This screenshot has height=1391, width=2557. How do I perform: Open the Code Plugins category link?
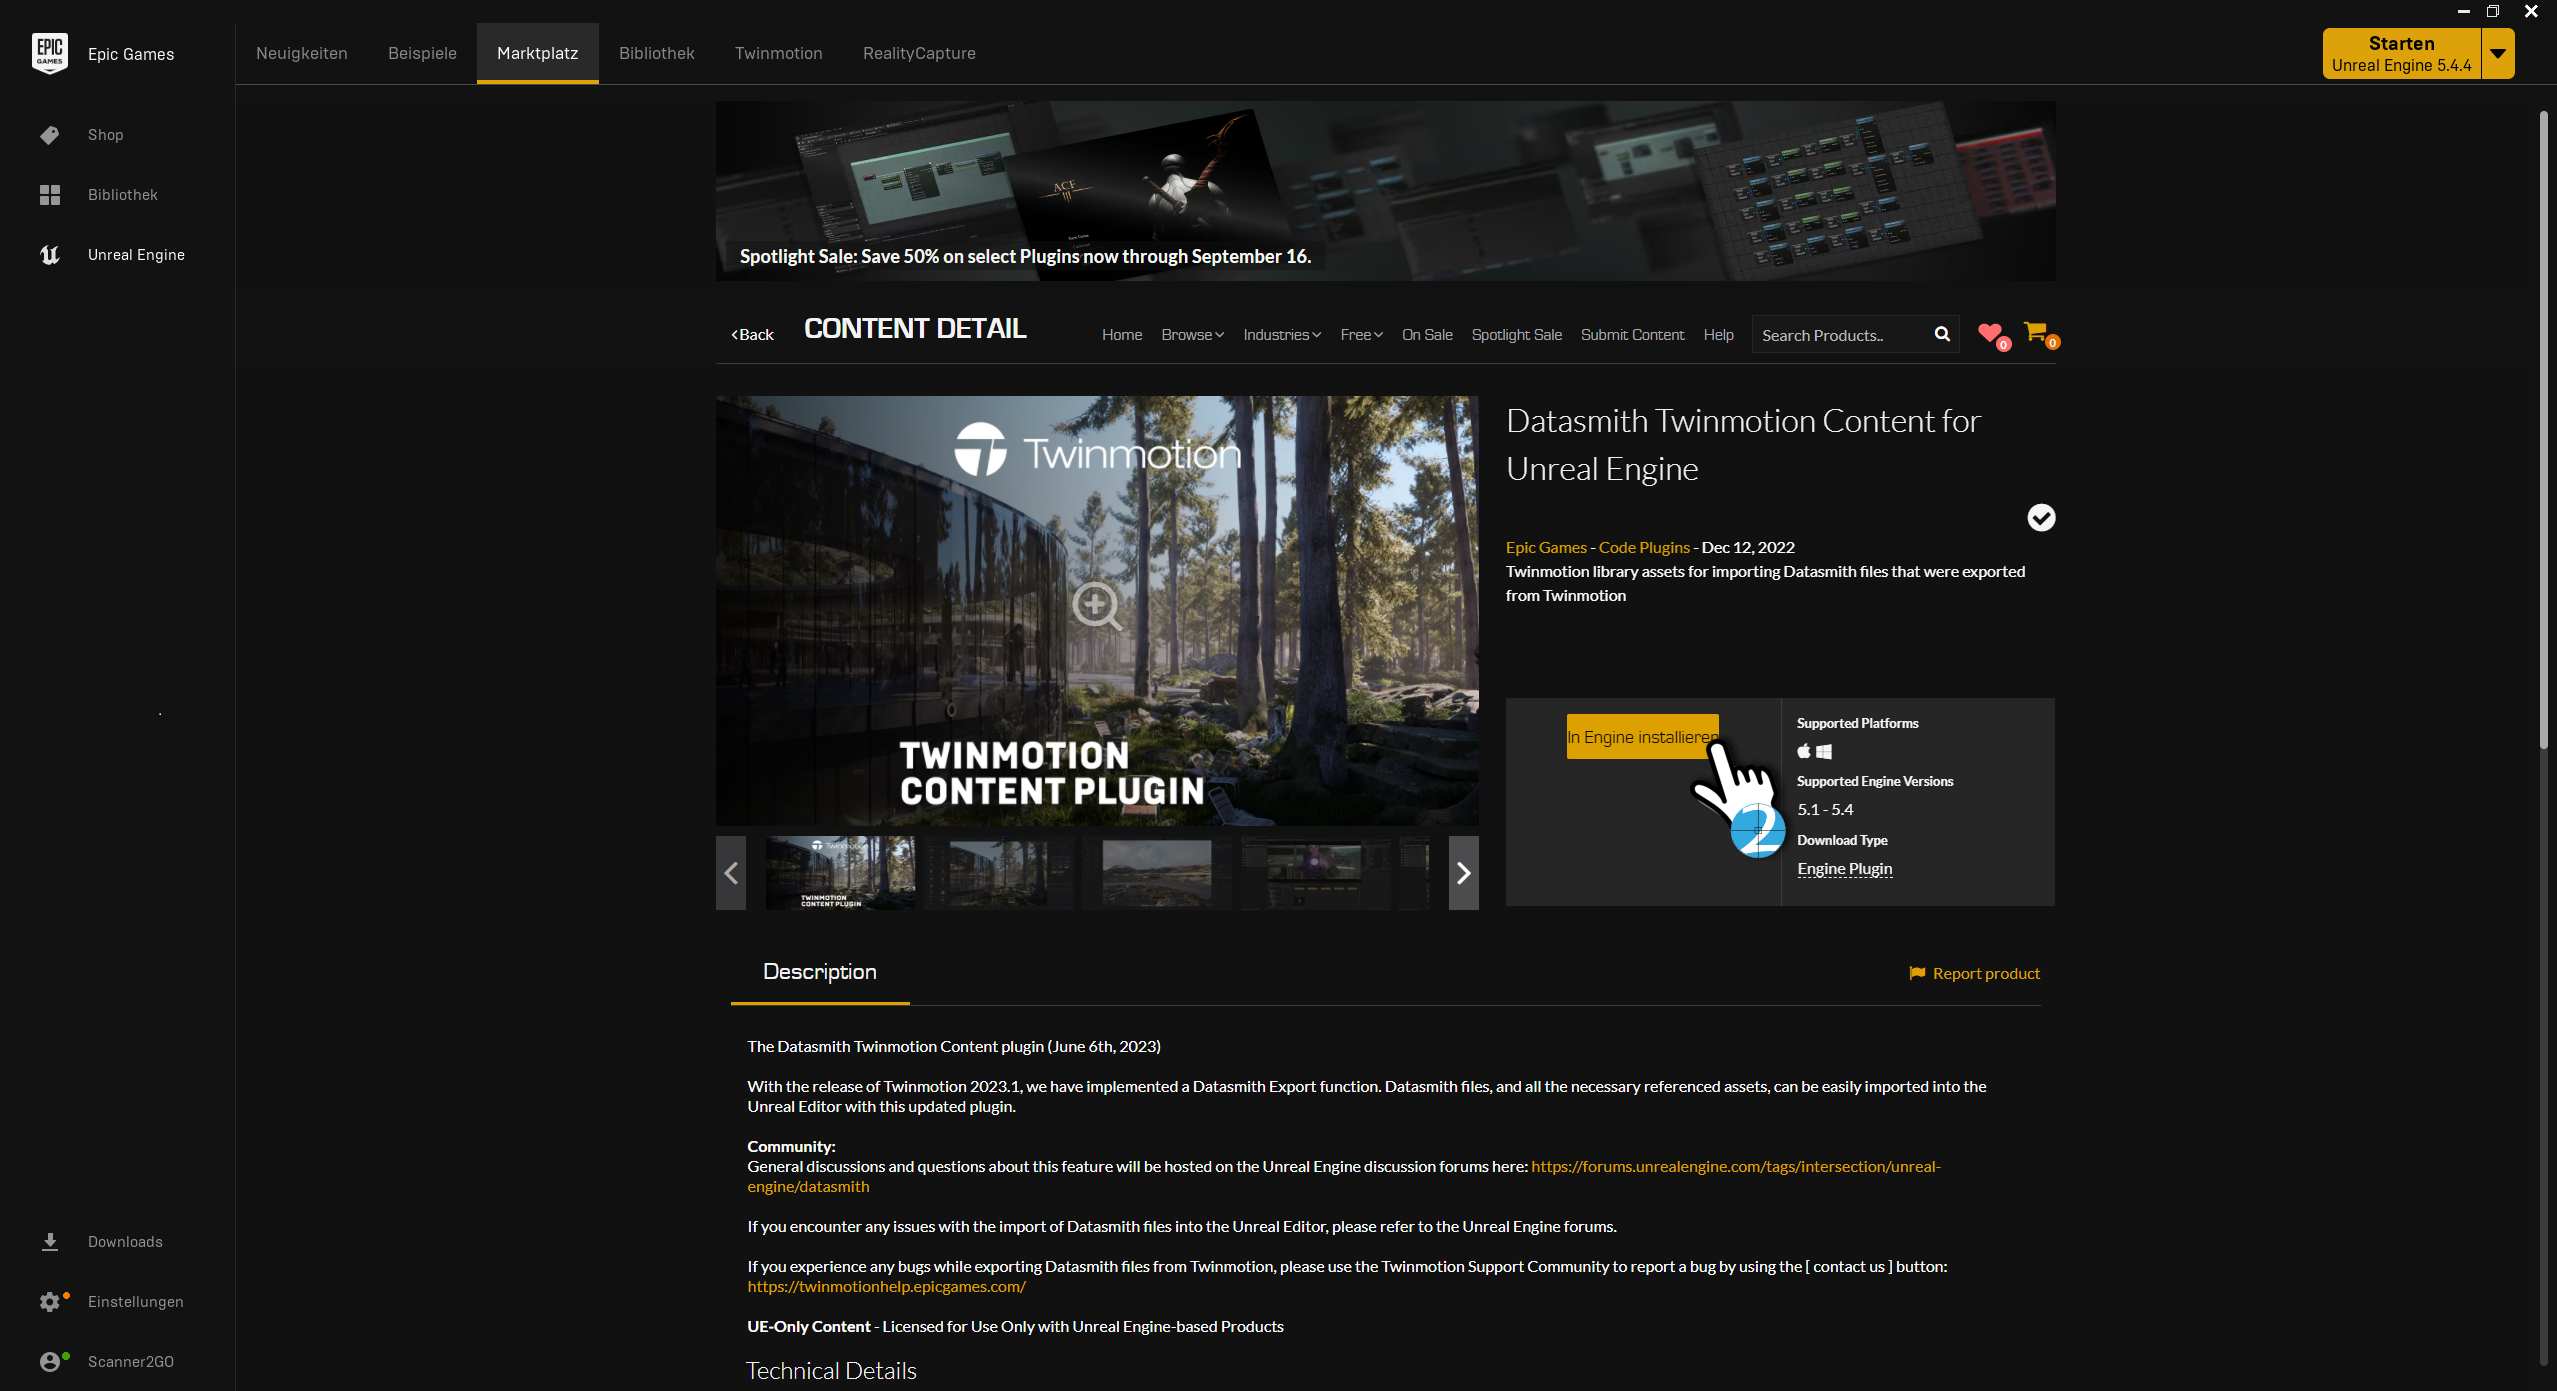(x=1644, y=547)
